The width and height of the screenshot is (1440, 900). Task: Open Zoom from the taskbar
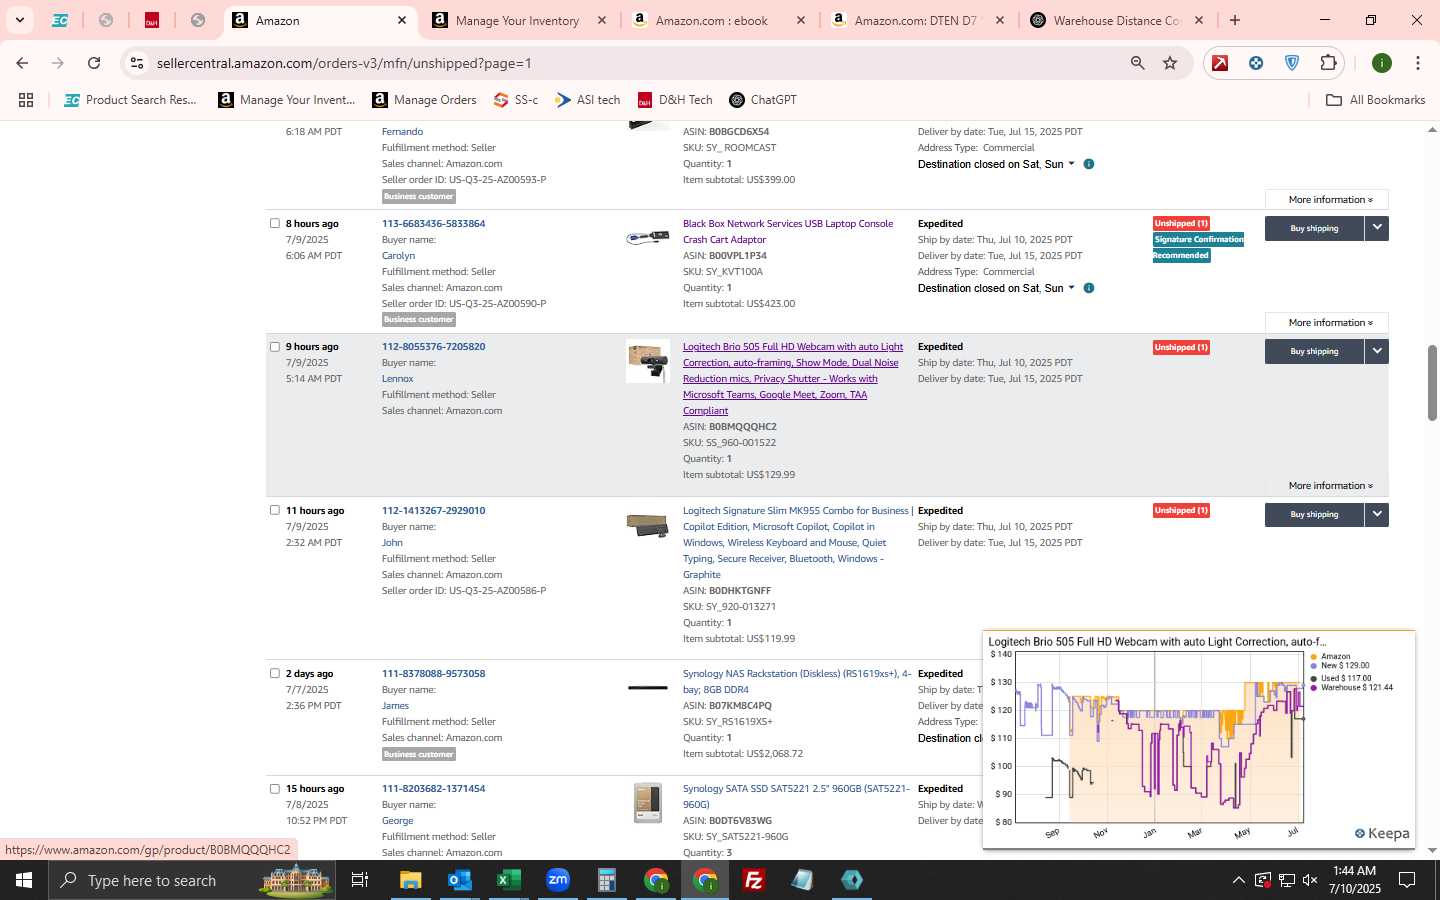click(557, 880)
